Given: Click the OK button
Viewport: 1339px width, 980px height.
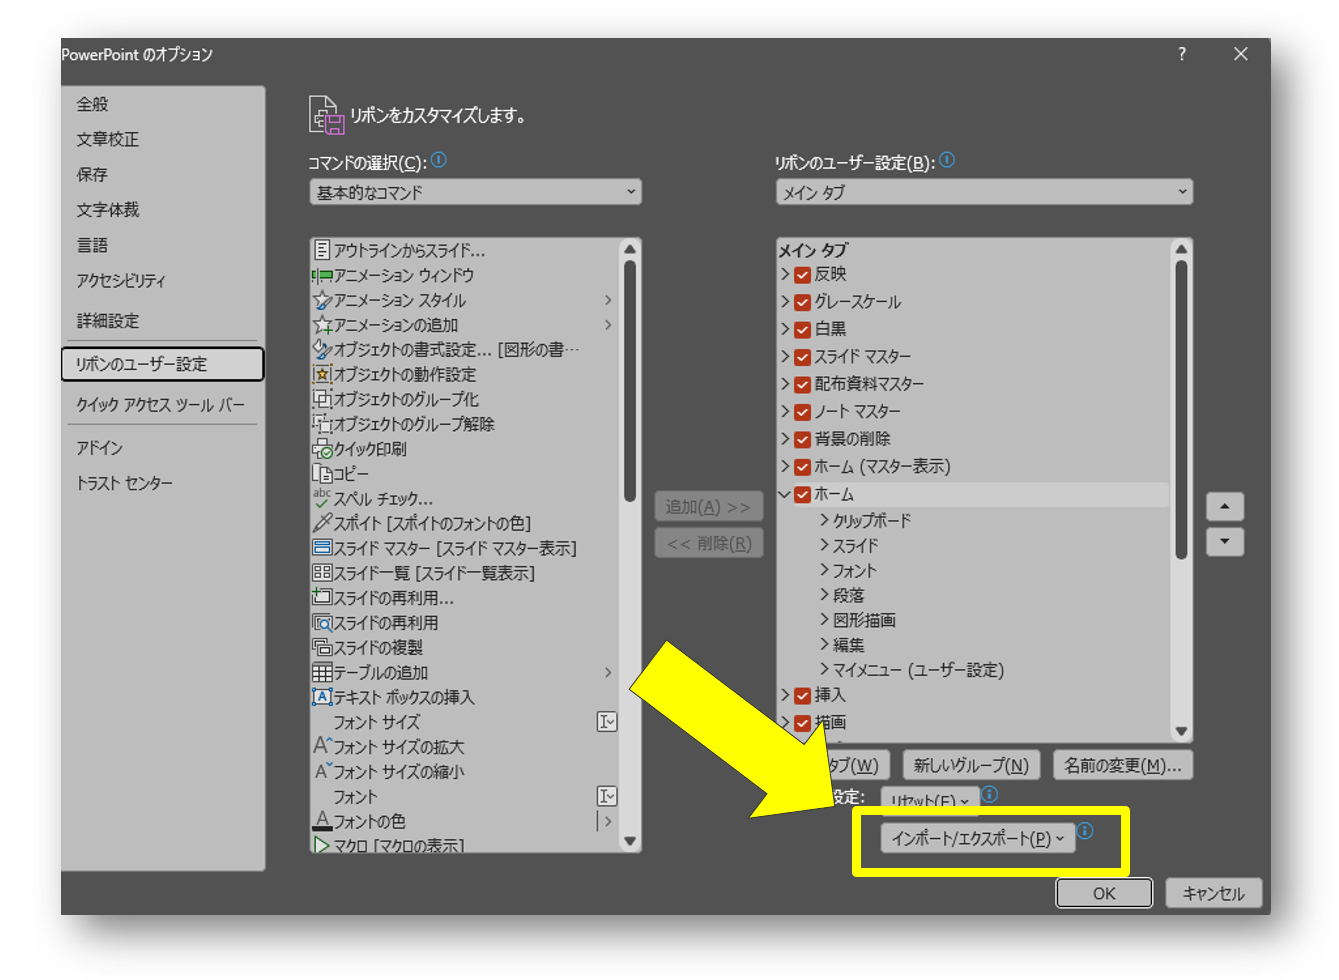Looking at the screenshot, I should pyautogui.click(x=1104, y=893).
